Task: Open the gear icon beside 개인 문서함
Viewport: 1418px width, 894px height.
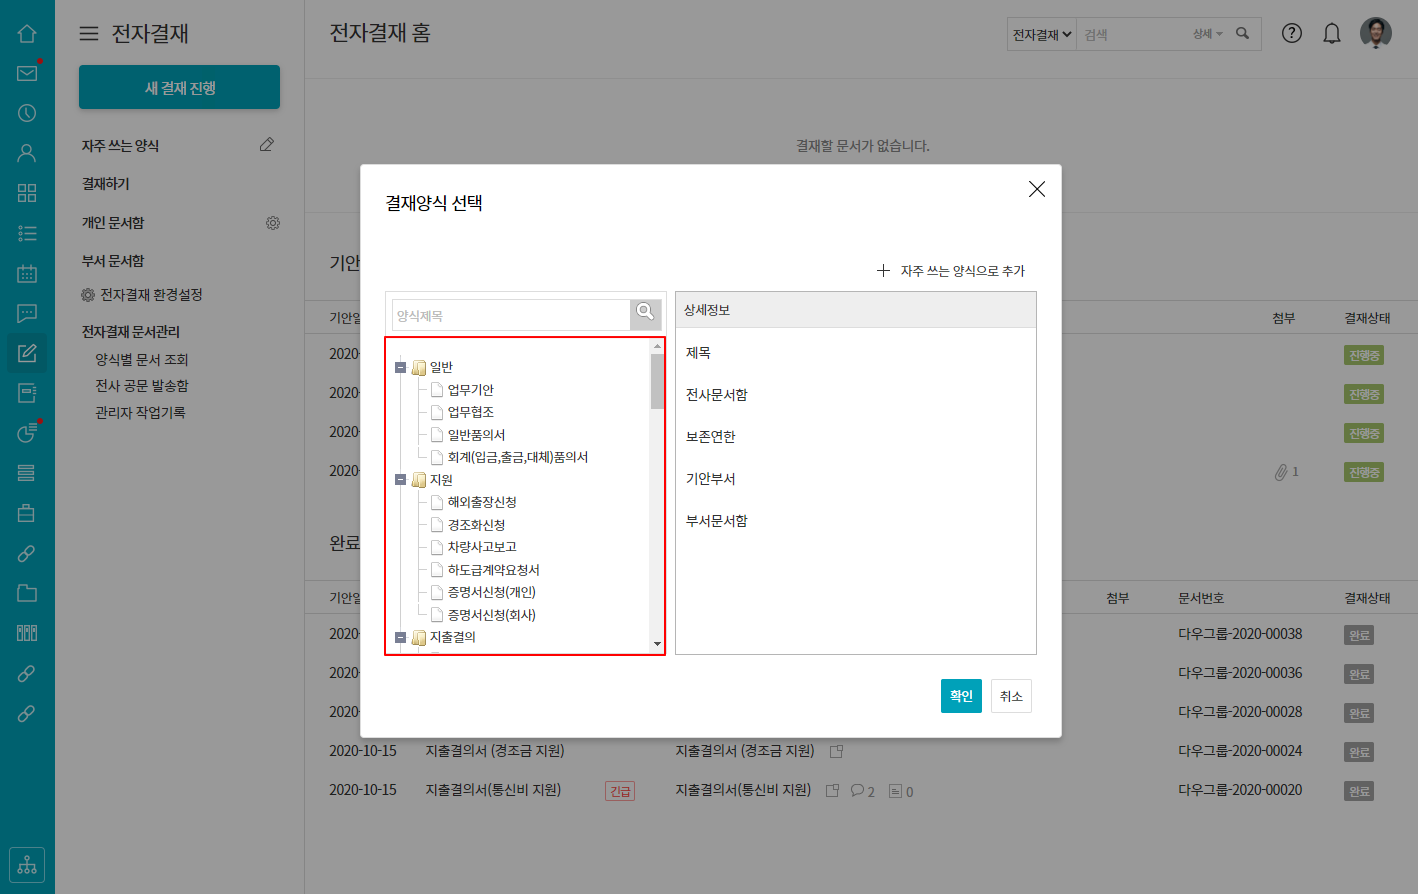Action: pos(273,223)
